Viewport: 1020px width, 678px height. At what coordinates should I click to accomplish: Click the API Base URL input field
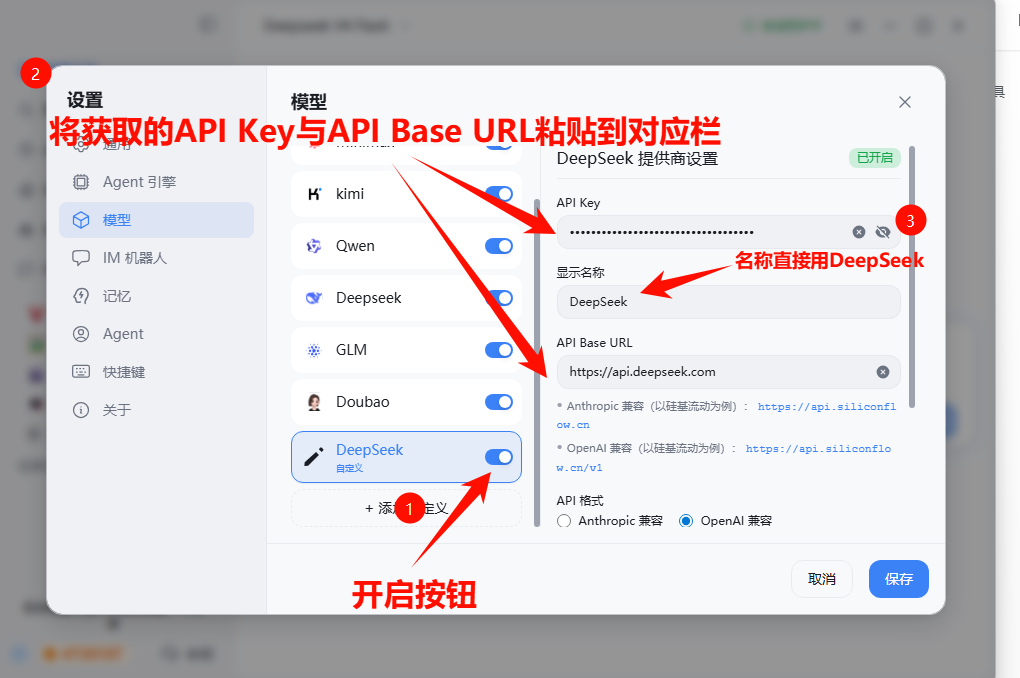click(729, 372)
